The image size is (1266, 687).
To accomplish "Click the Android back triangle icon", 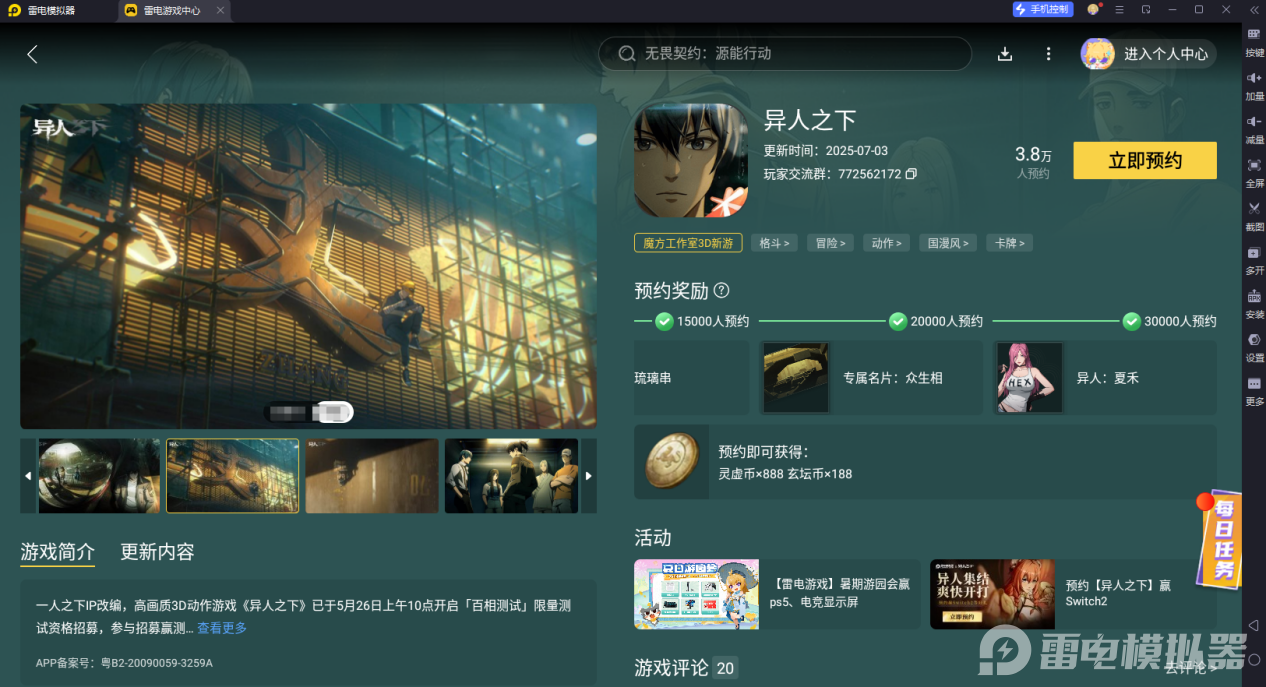I will 1254,625.
